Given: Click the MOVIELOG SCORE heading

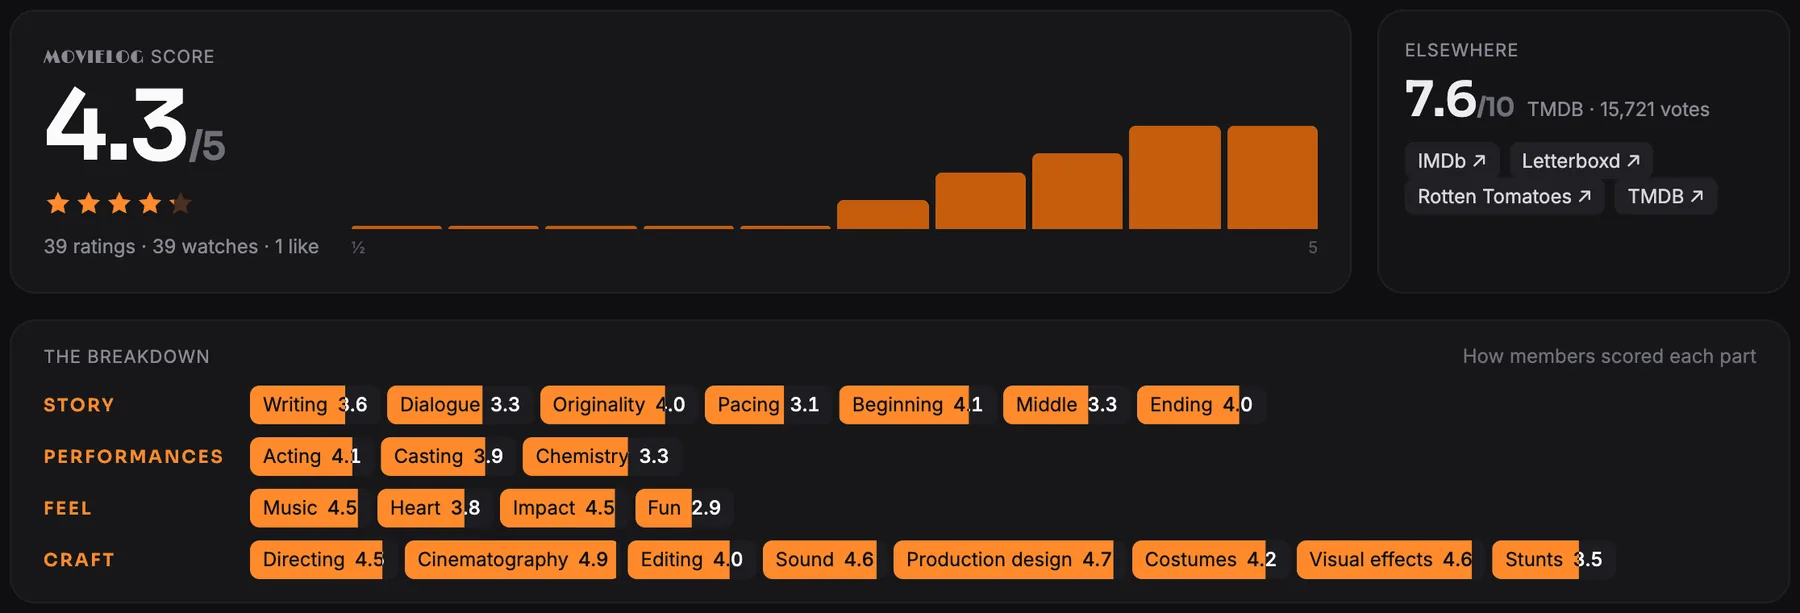Looking at the screenshot, I should (129, 57).
